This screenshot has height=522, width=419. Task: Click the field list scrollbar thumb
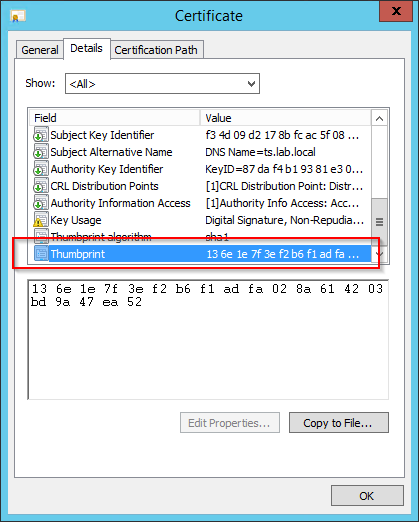click(x=379, y=222)
